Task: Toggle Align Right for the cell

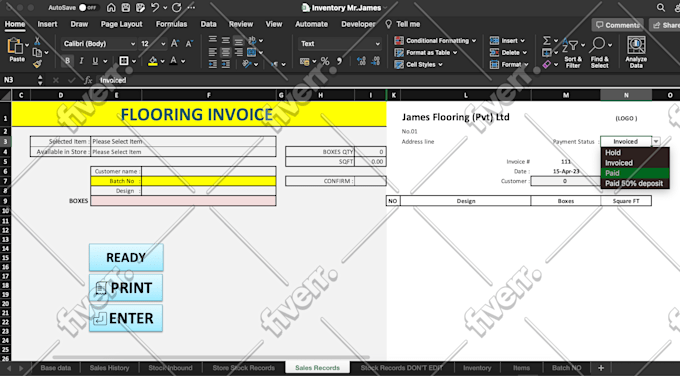Action: click(x=239, y=52)
